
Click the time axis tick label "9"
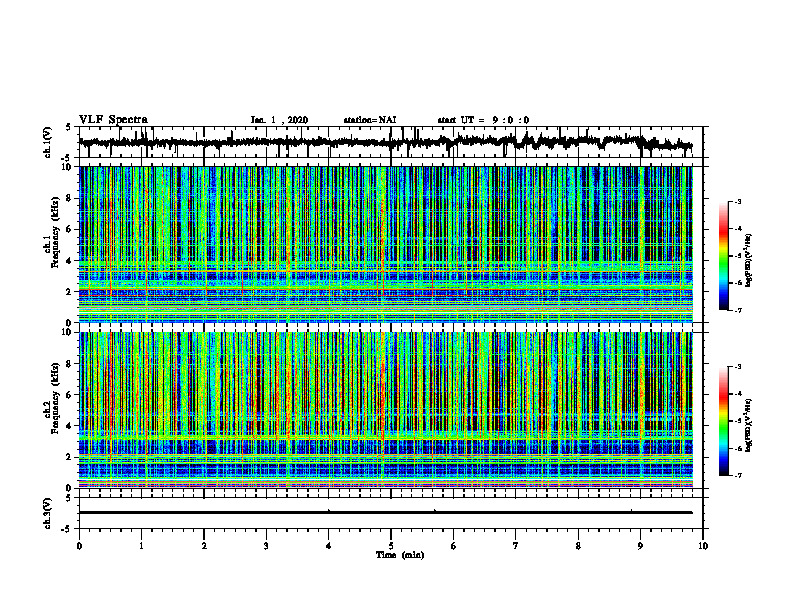pos(640,546)
